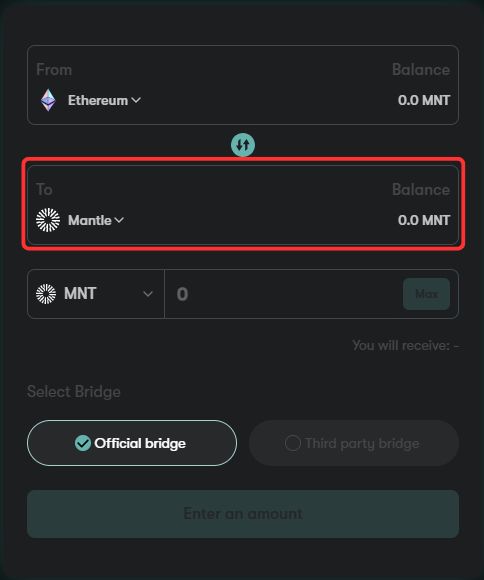Click the Mantle sunburst logo in To section

pos(48,220)
